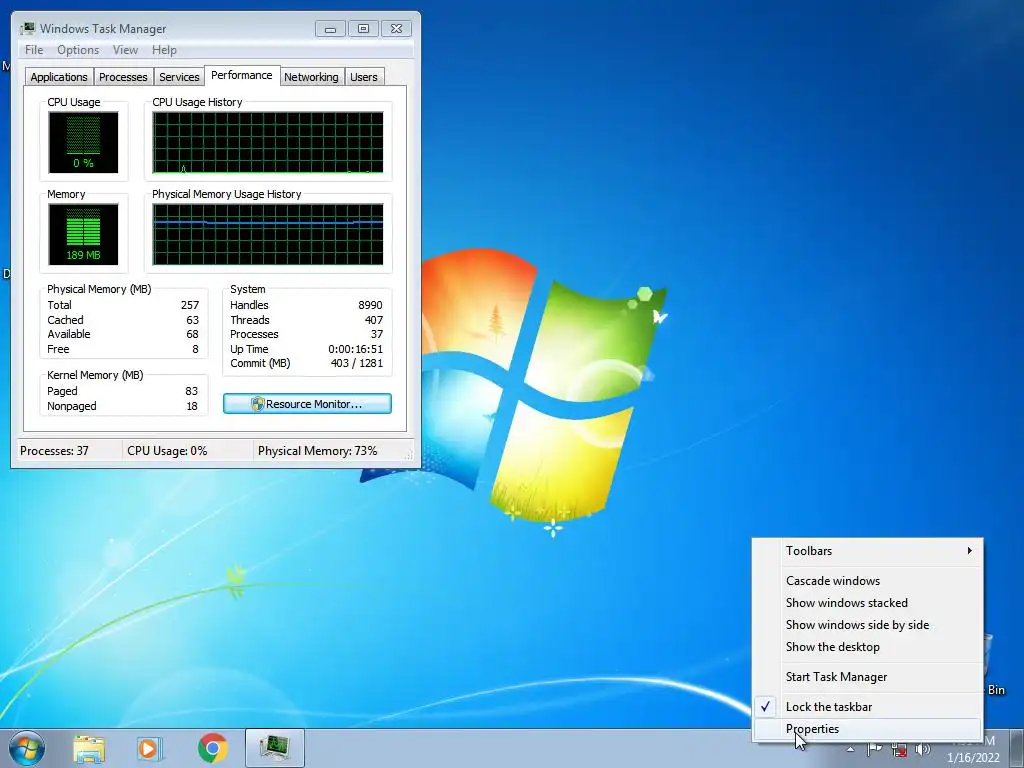Click the Commit value 403 / 1281
Image resolution: width=1024 pixels, height=768 pixels.
click(x=357, y=363)
